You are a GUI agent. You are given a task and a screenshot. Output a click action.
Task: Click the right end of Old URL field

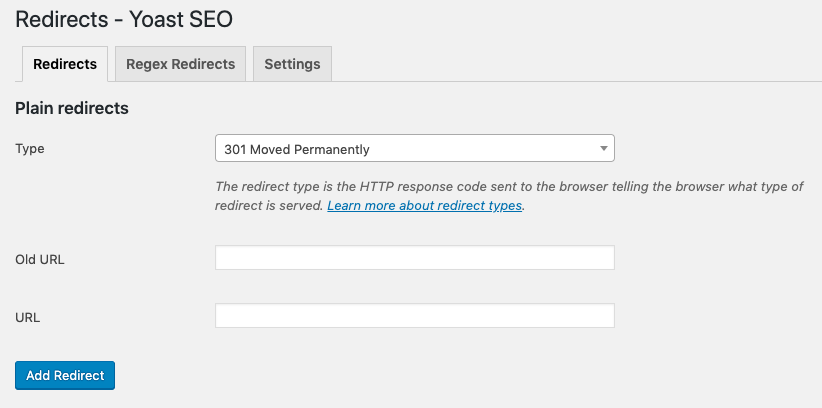pos(600,258)
